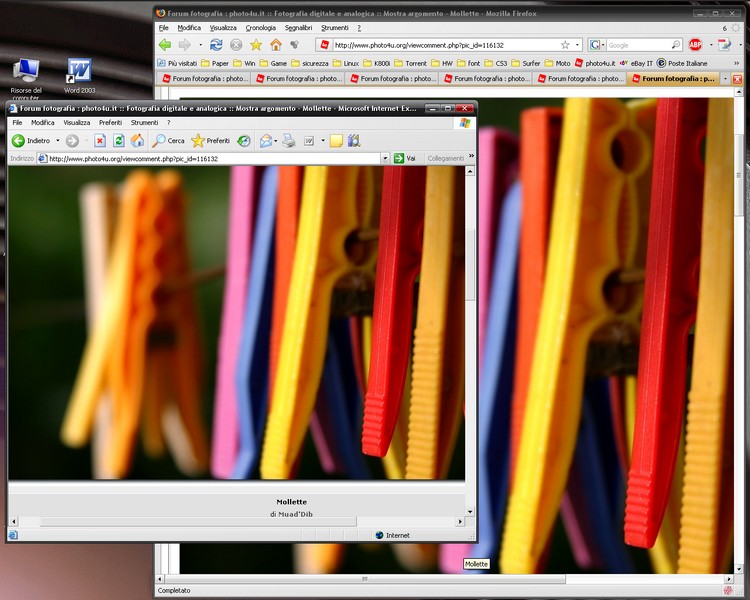Click the yellow bookmarks star in Firefox toolbar
Viewport: 750px width, 600px height.
[x=256, y=45]
